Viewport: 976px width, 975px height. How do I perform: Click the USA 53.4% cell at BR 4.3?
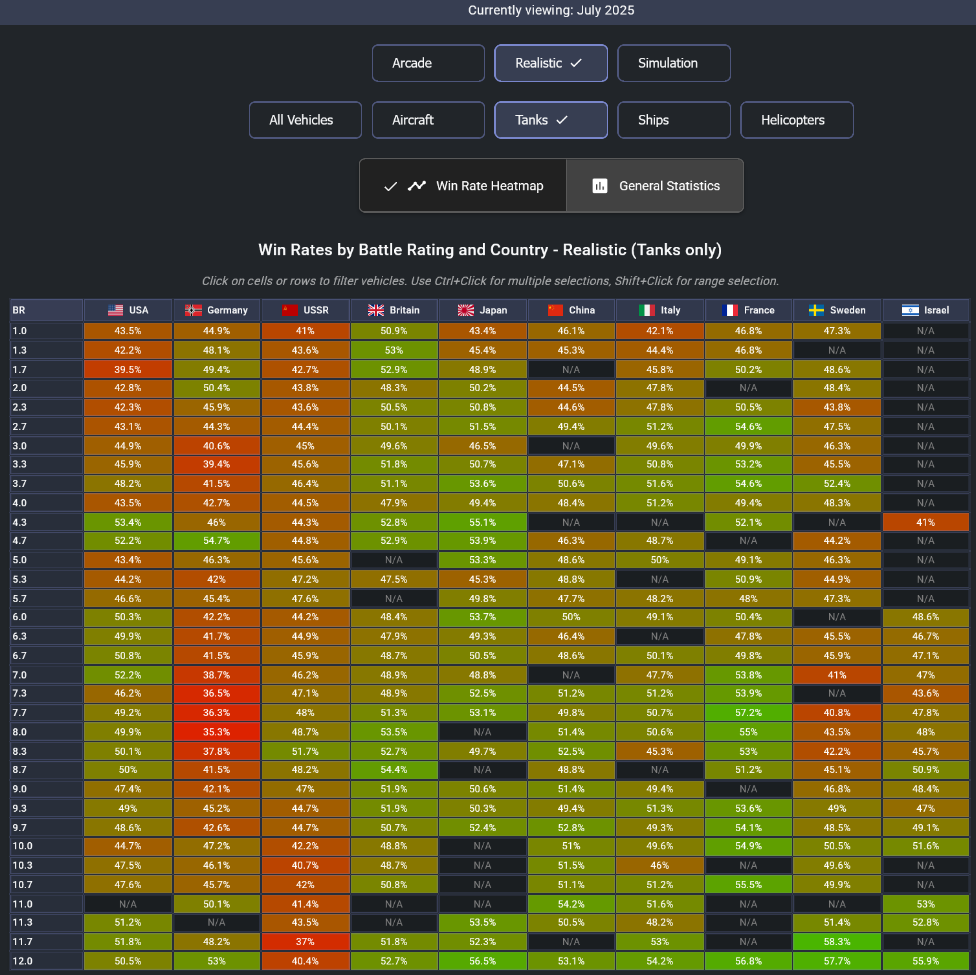pyautogui.click(x=128, y=522)
